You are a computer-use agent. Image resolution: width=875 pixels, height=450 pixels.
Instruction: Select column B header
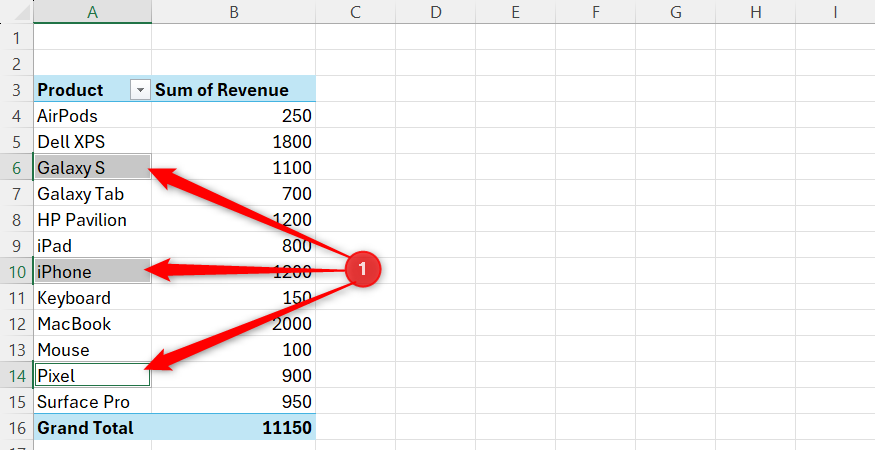[233, 12]
